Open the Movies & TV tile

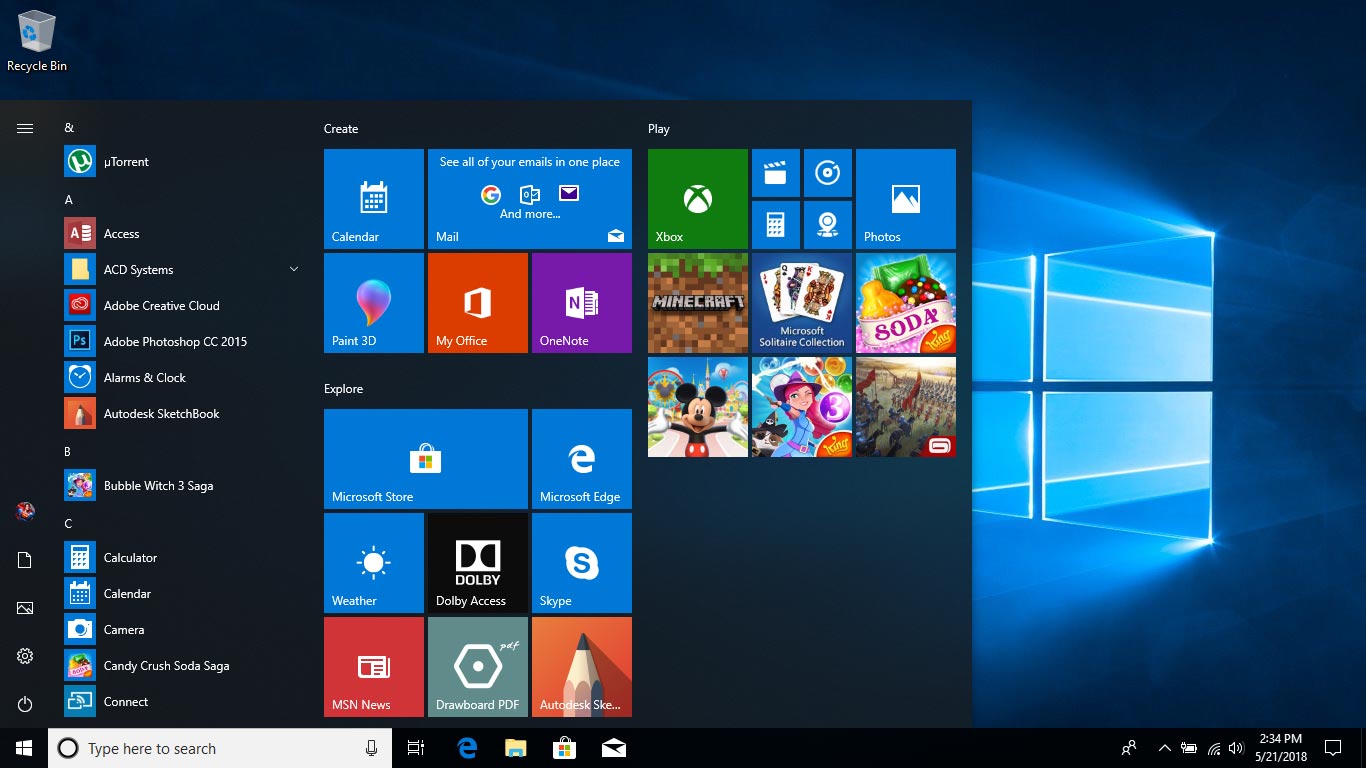775,173
